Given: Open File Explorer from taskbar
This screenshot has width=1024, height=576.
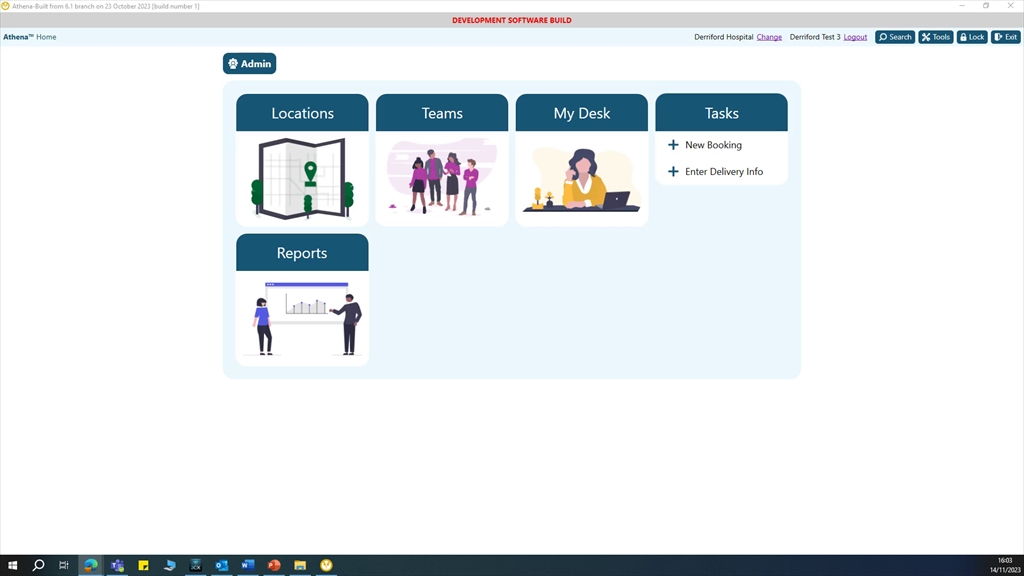Looking at the screenshot, I should [x=300, y=565].
